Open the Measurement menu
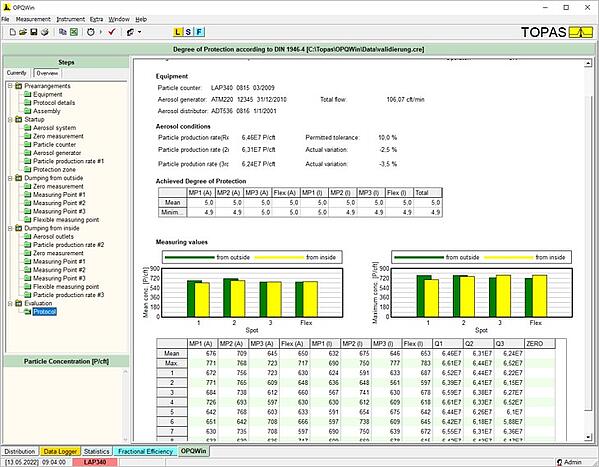The height and width of the screenshot is (467, 599). point(33,19)
